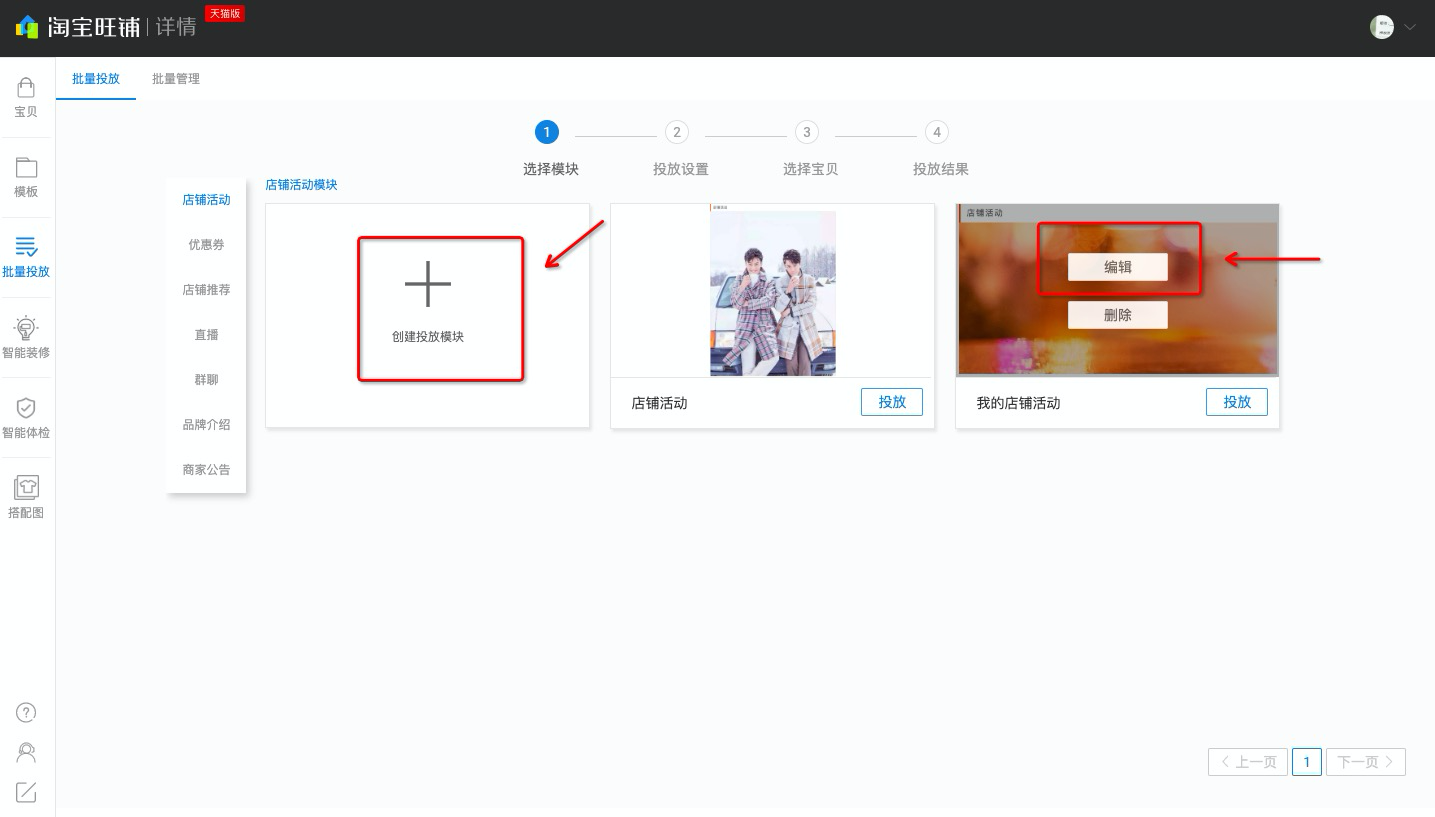This screenshot has width=1435, height=817.
Task: Select 直播 in the module list
Action: [206, 335]
